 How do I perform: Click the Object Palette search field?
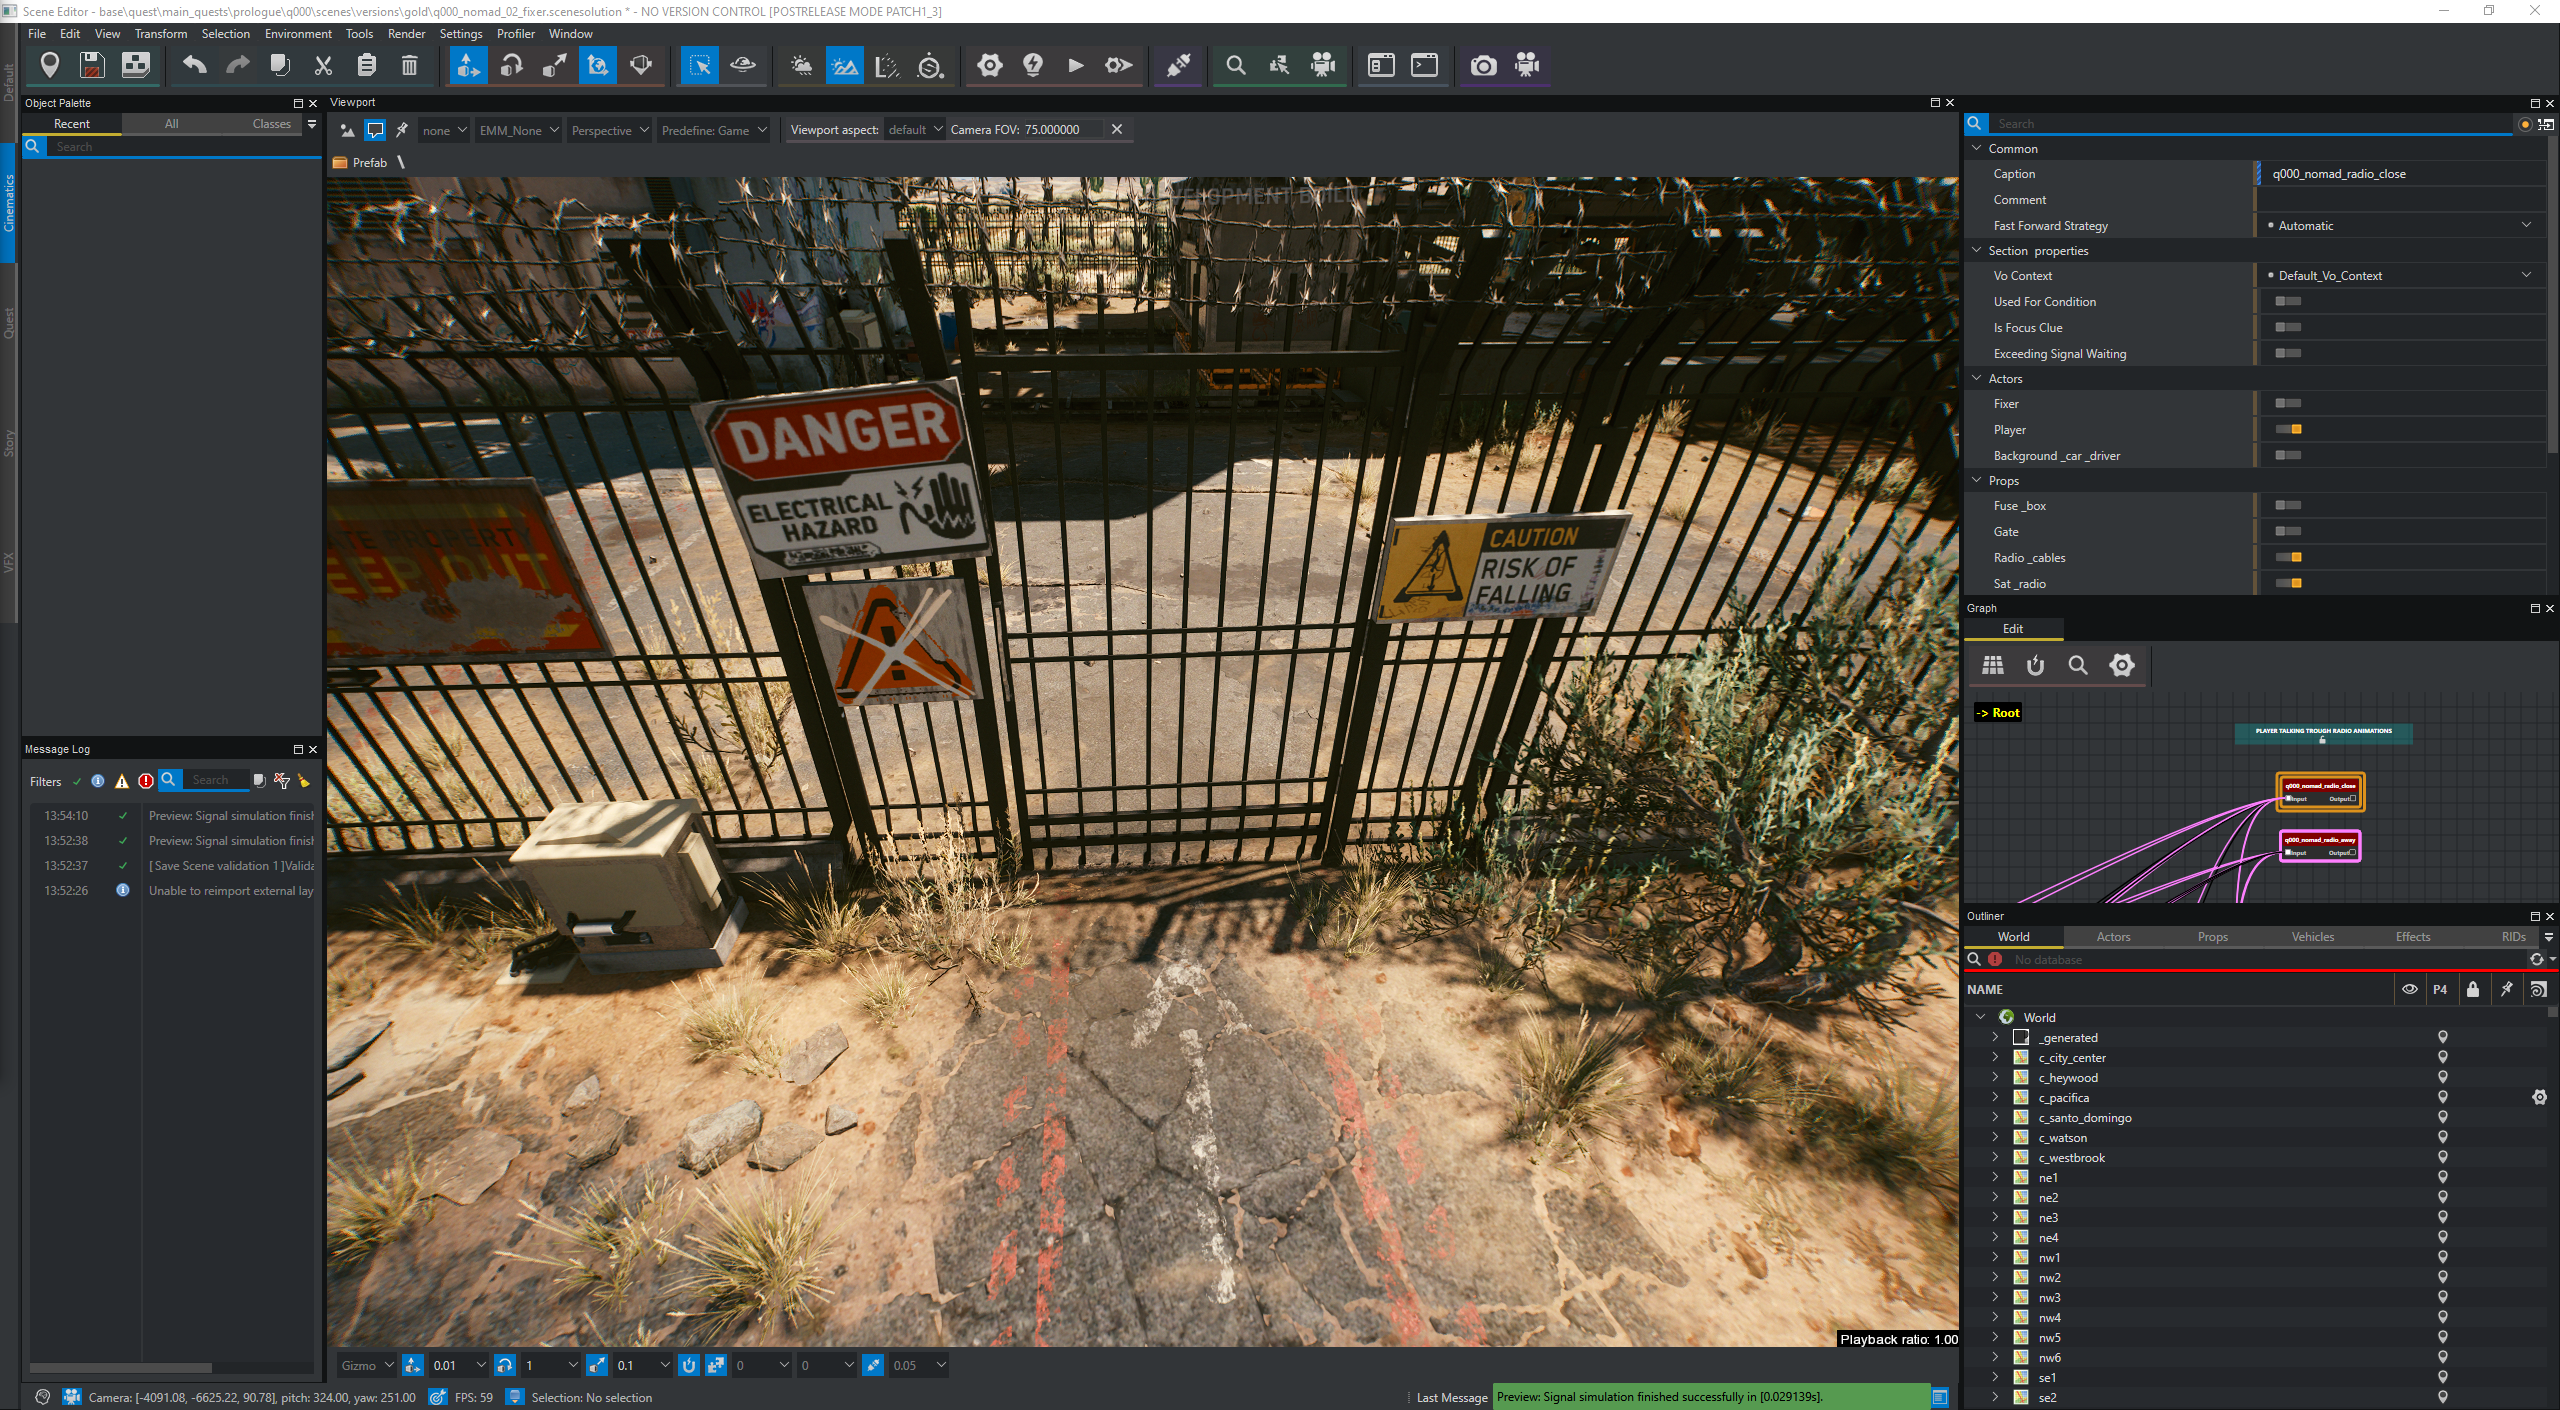point(183,147)
